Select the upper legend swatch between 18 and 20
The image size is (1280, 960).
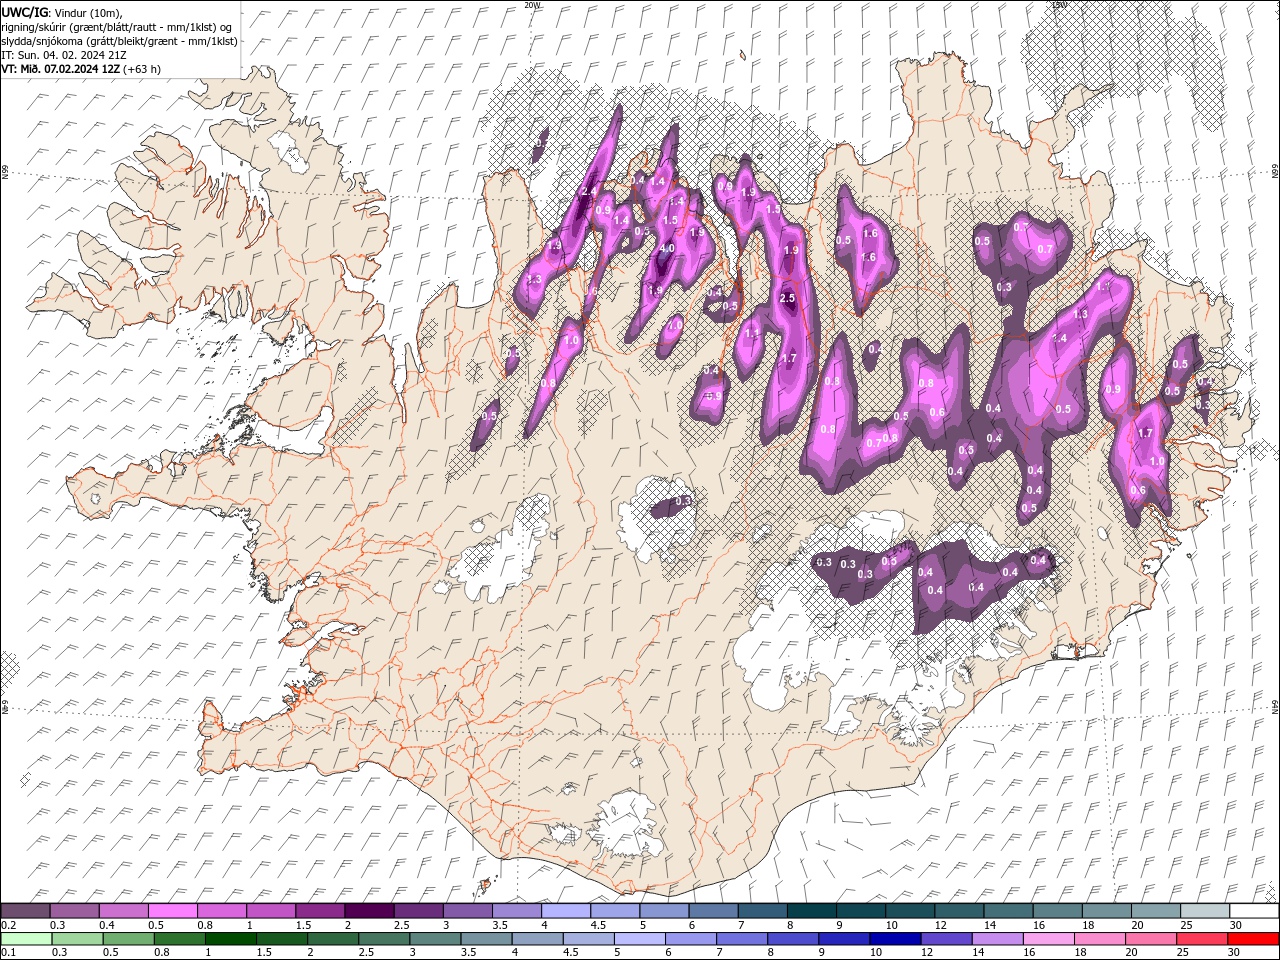tap(1106, 911)
